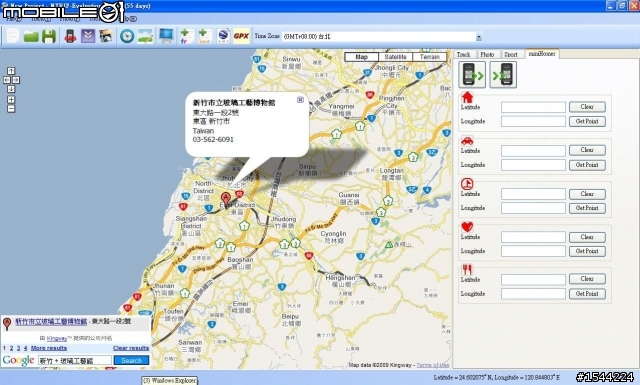Click the Google Search button
The image size is (640, 385).
point(131,360)
